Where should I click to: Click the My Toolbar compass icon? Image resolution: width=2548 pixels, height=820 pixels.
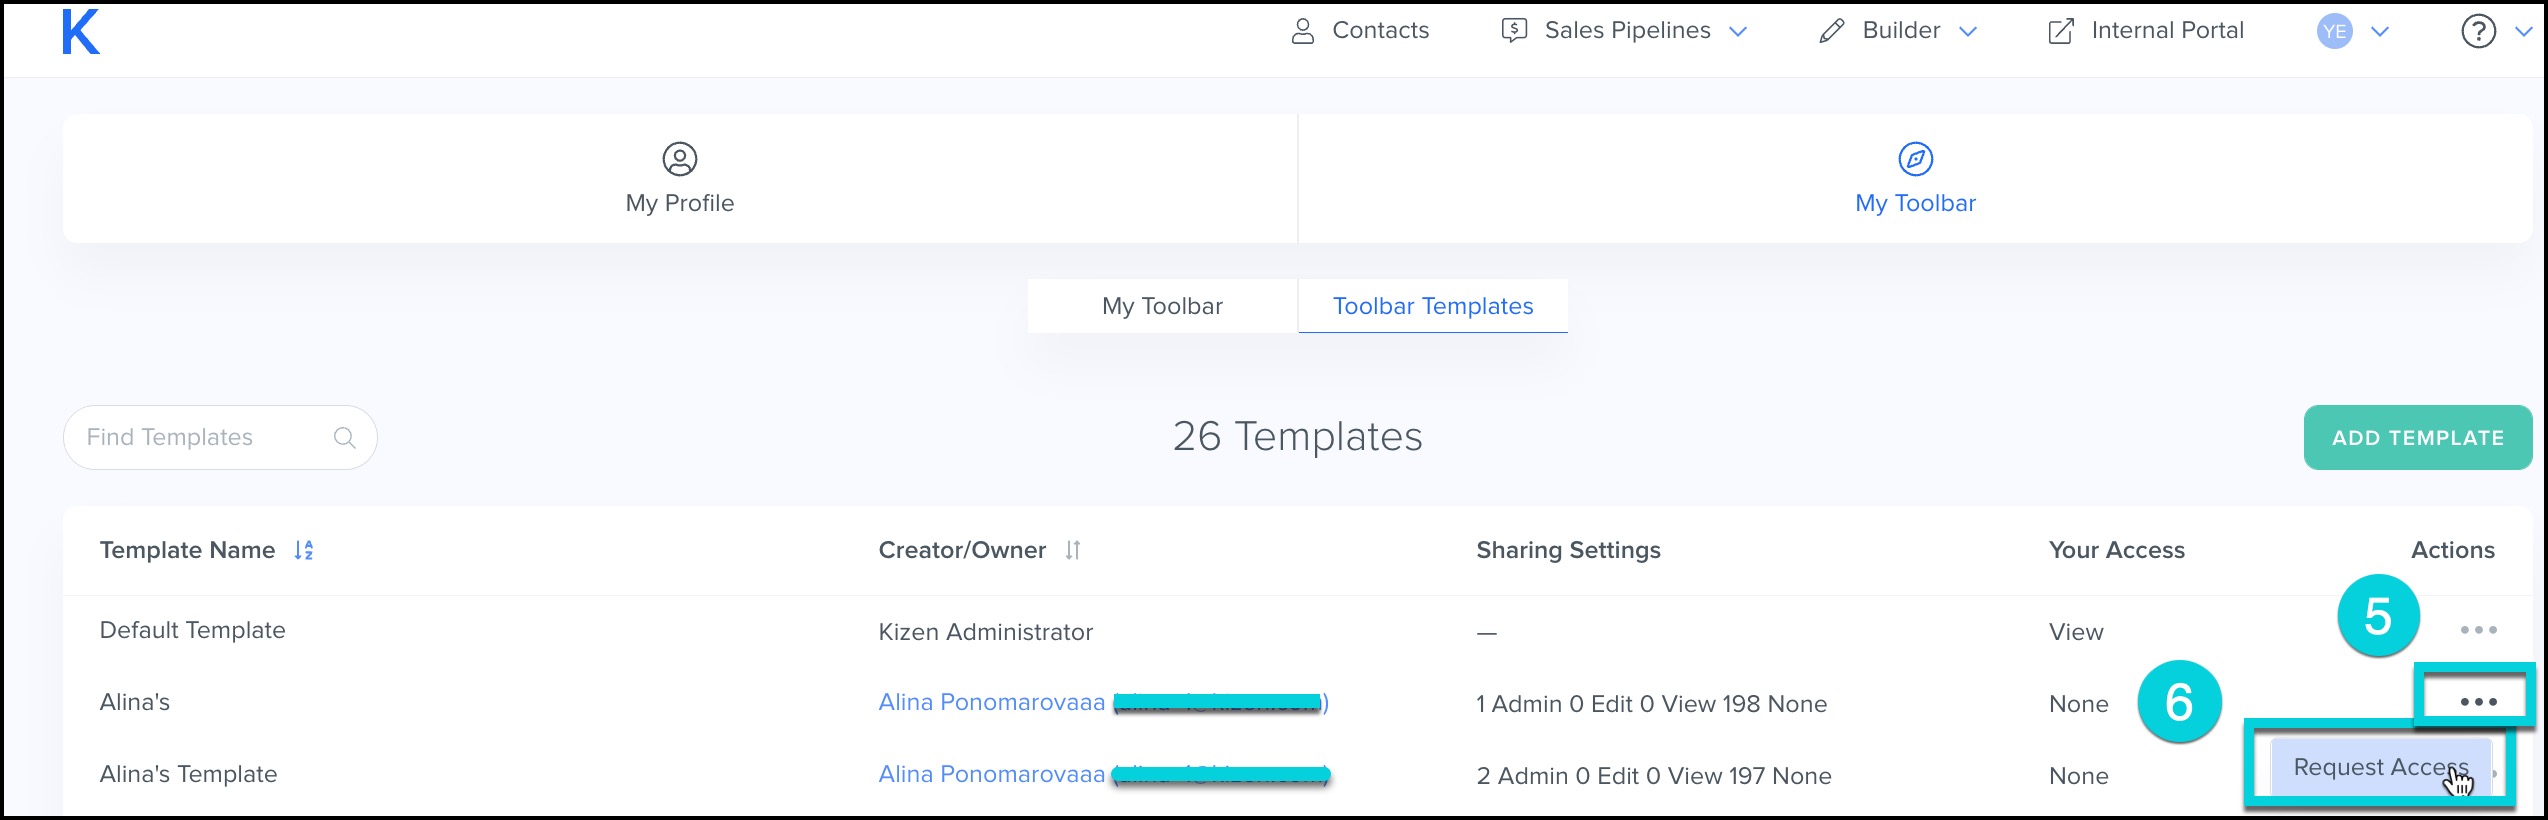pyautogui.click(x=1914, y=157)
